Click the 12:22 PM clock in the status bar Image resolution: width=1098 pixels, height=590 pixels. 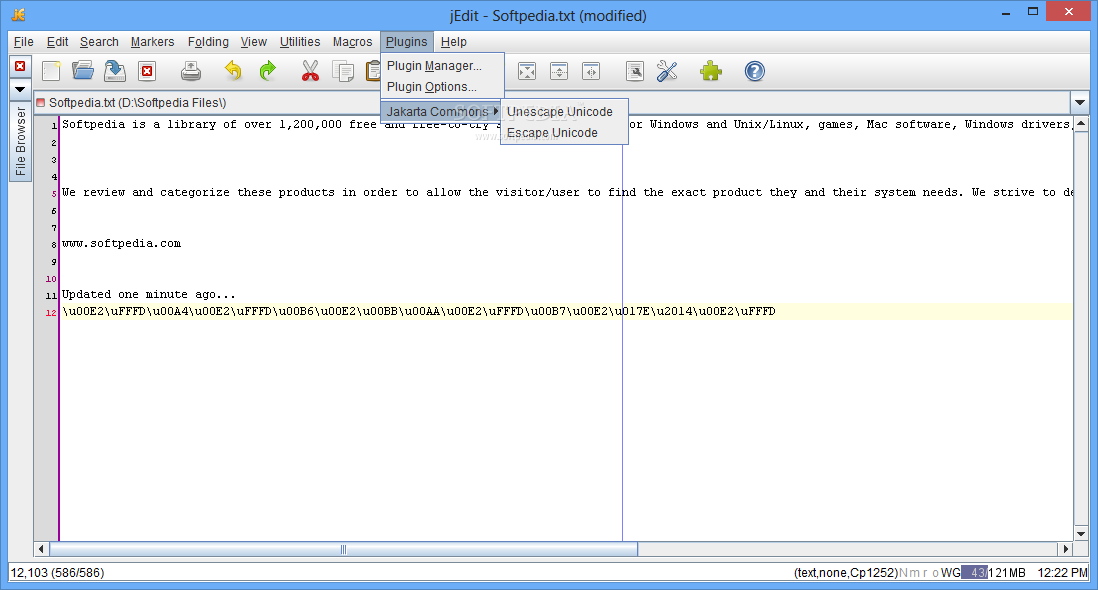pos(1062,573)
